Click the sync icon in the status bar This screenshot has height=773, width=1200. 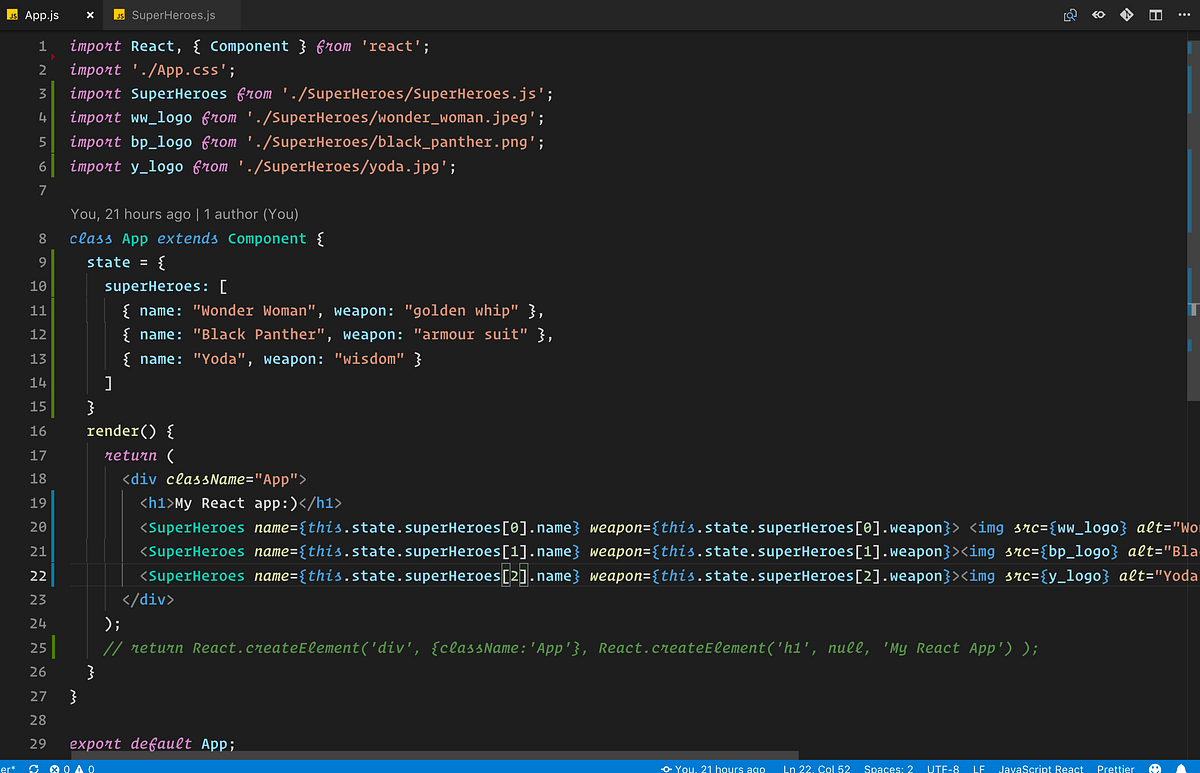click(x=33, y=768)
